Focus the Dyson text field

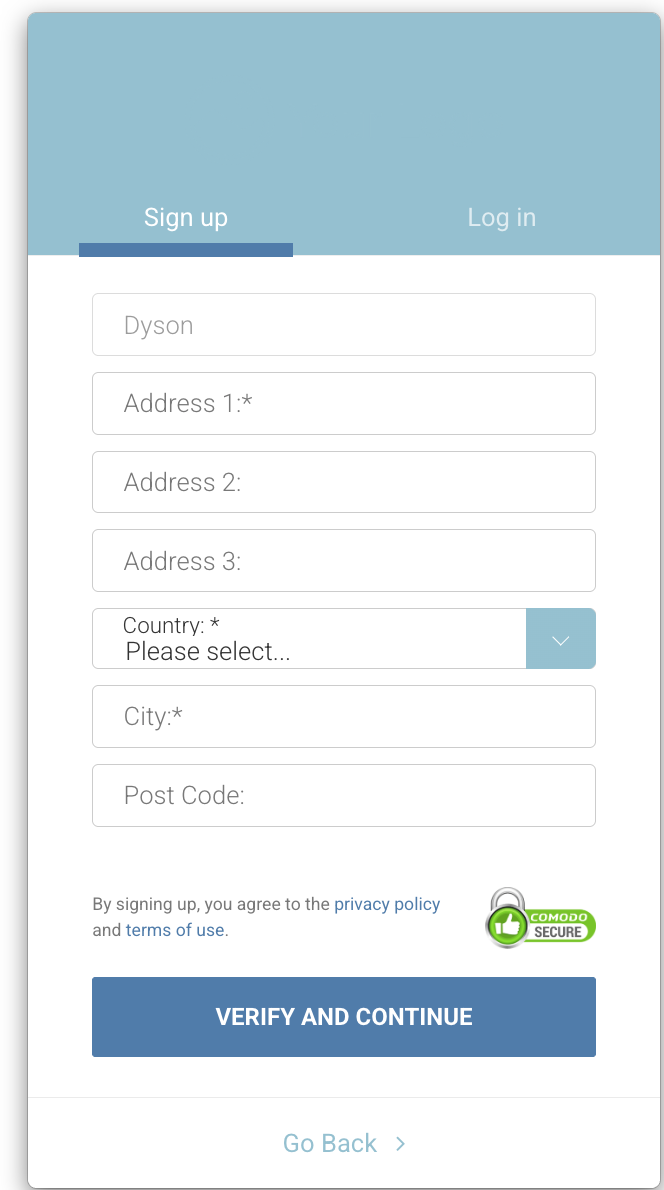[x=343, y=325]
